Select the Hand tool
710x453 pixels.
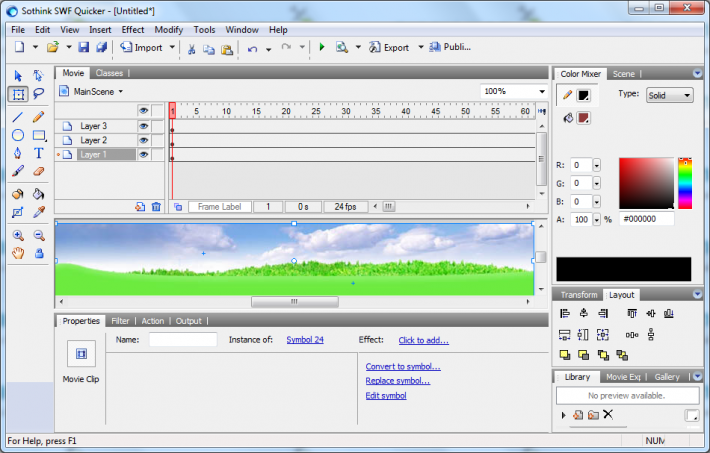point(18,253)
